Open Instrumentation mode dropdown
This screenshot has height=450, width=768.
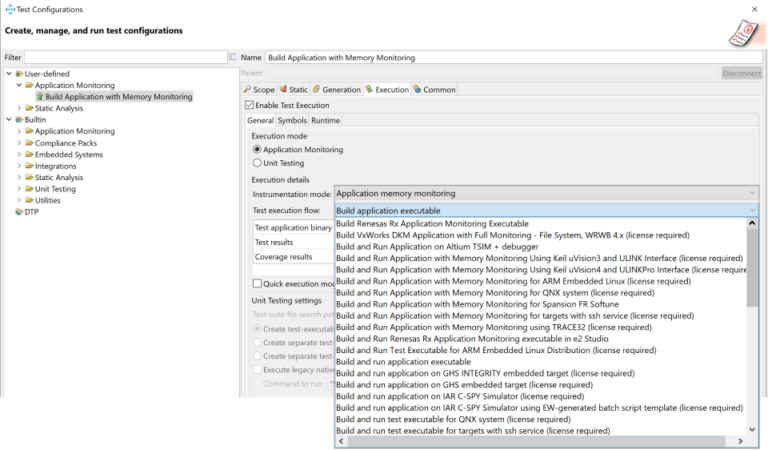[x=547, y=193]
